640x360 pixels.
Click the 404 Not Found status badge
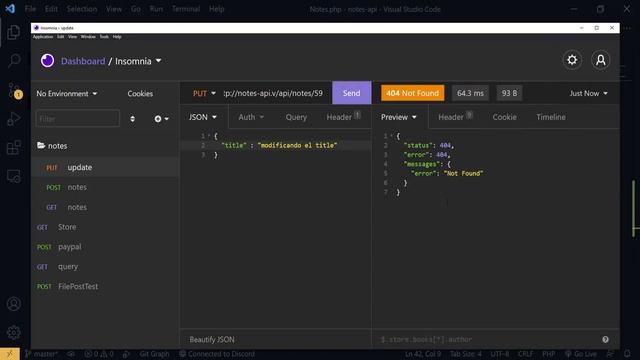(x=413, y=93)
